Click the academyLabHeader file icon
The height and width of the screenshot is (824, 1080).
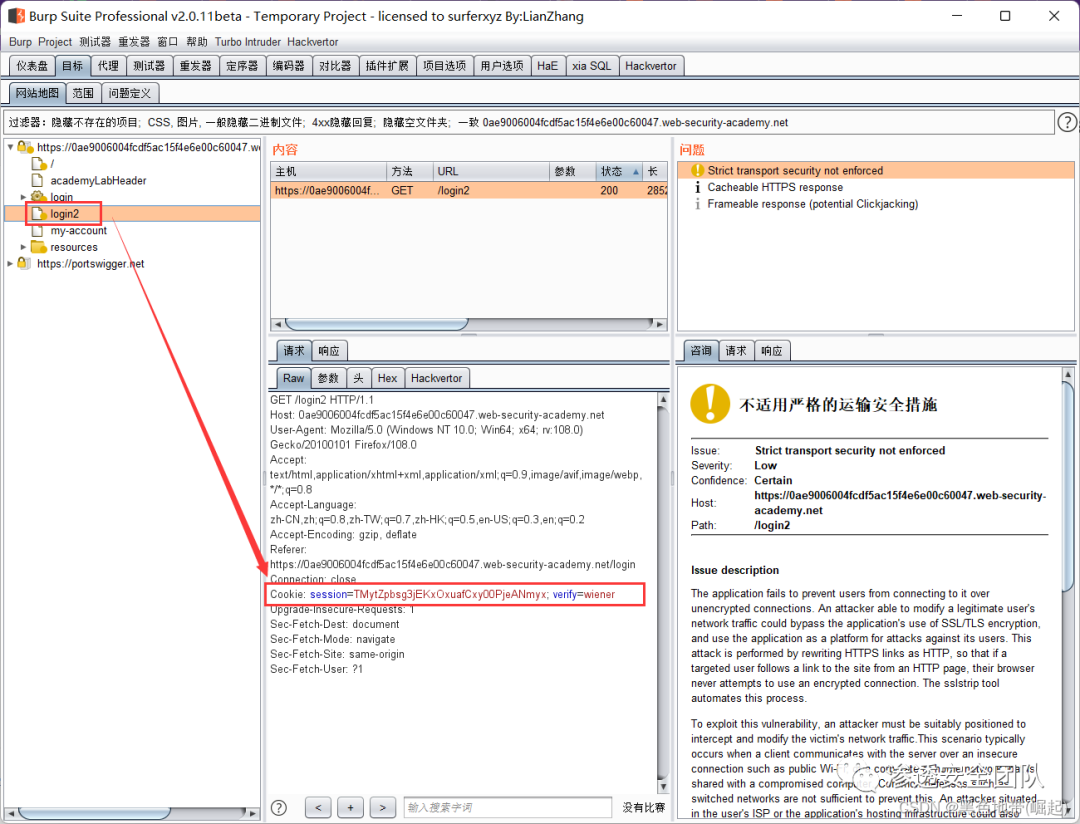pyautogui.click(x=38, y=181)
